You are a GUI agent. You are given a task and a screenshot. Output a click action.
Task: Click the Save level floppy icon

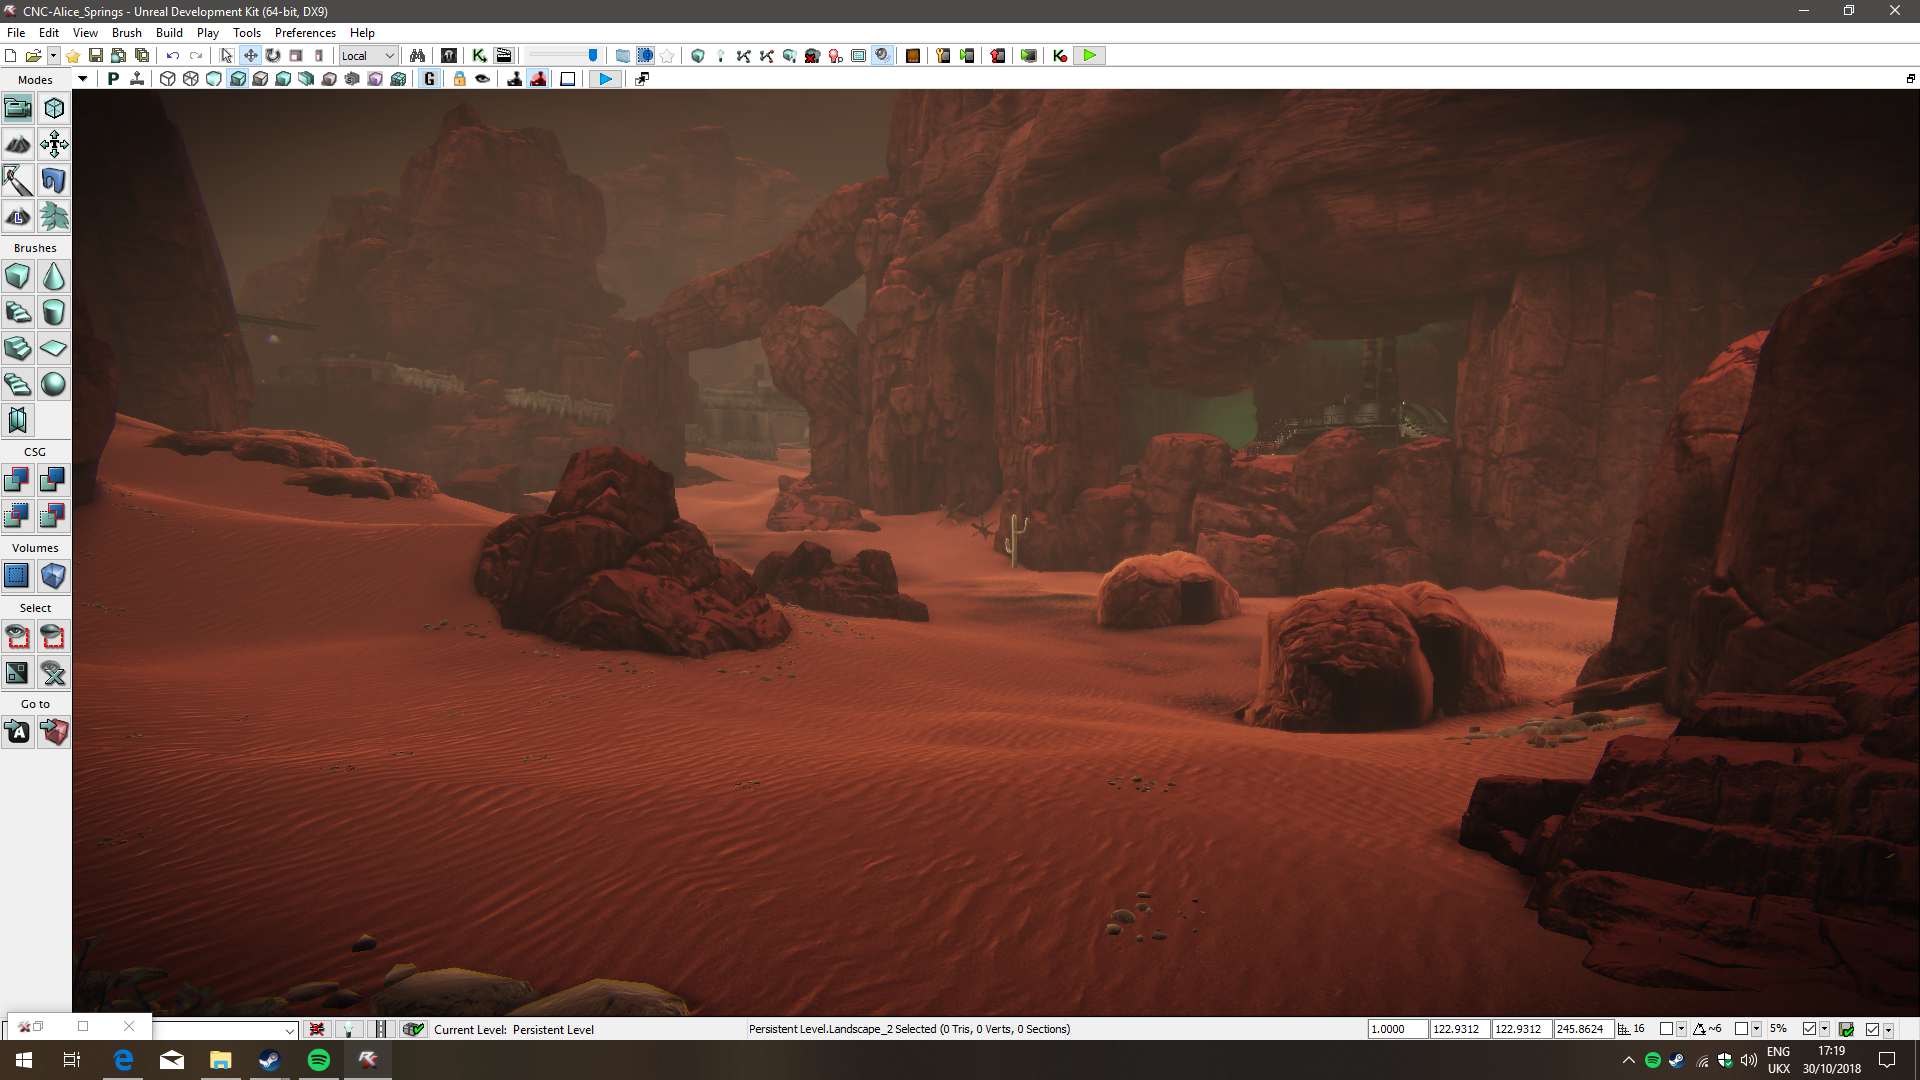[96, 56]
